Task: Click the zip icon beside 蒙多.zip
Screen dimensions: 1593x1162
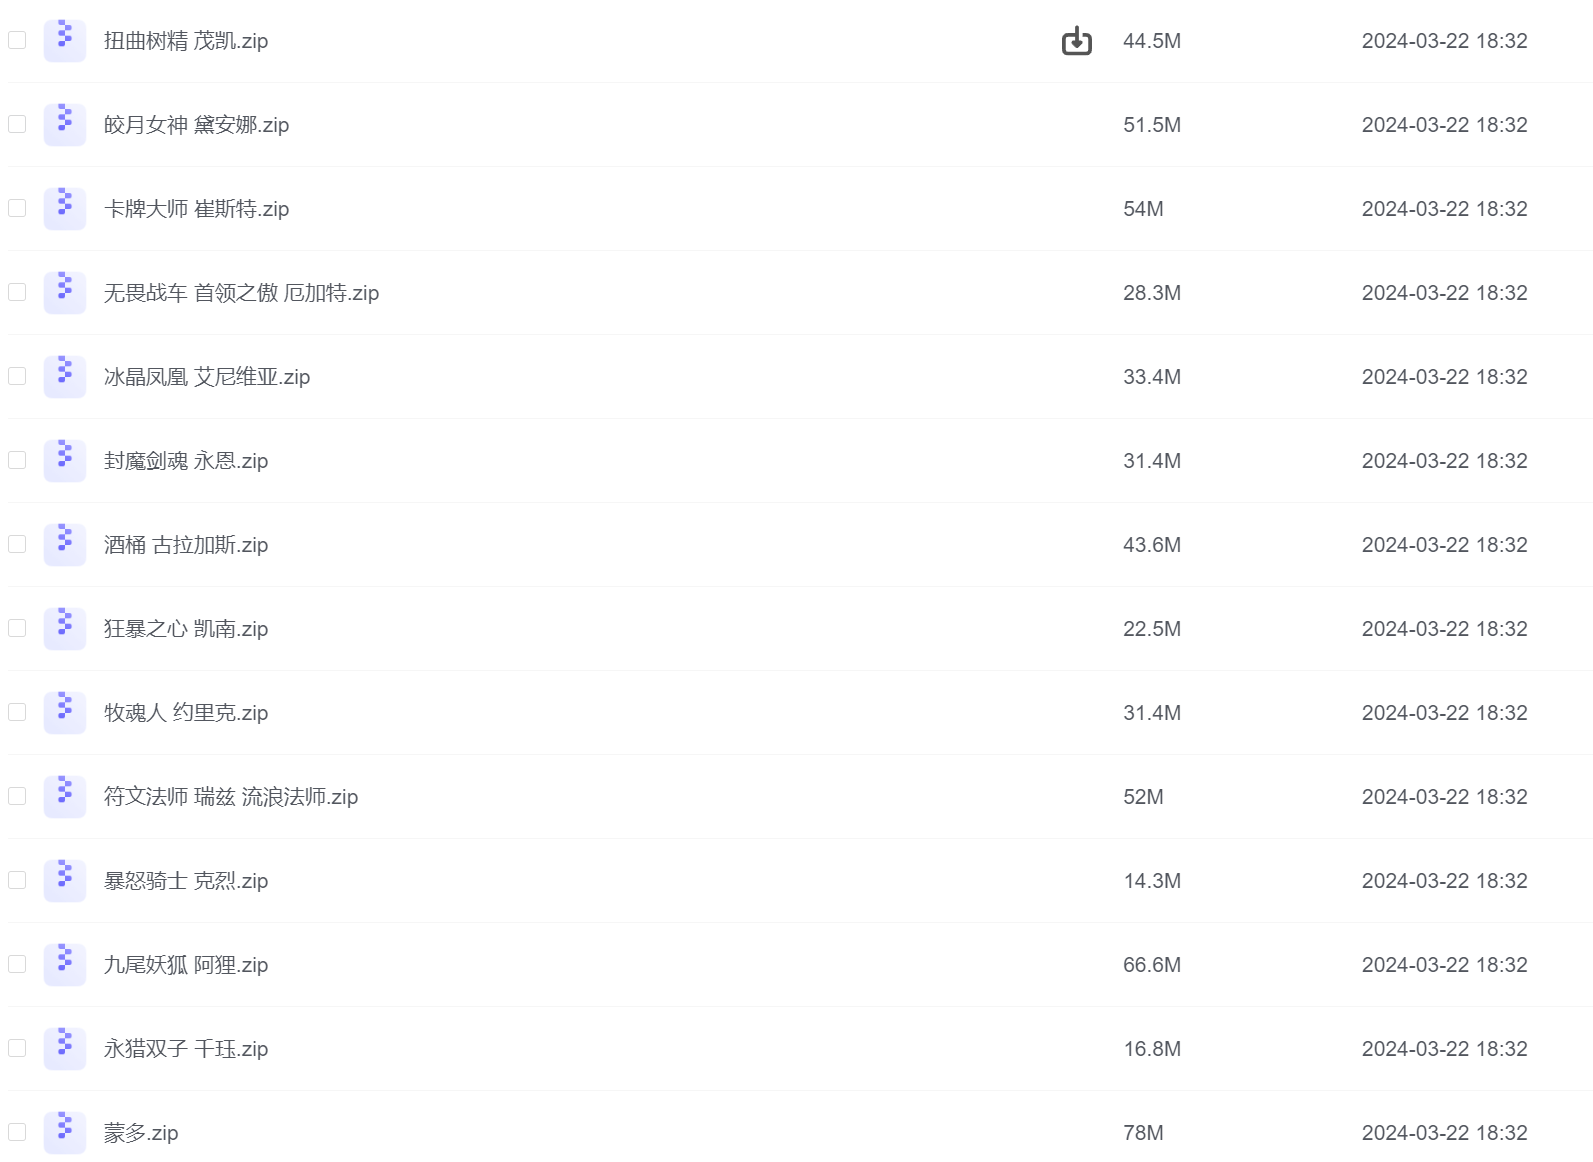Action: point(65,1133)
